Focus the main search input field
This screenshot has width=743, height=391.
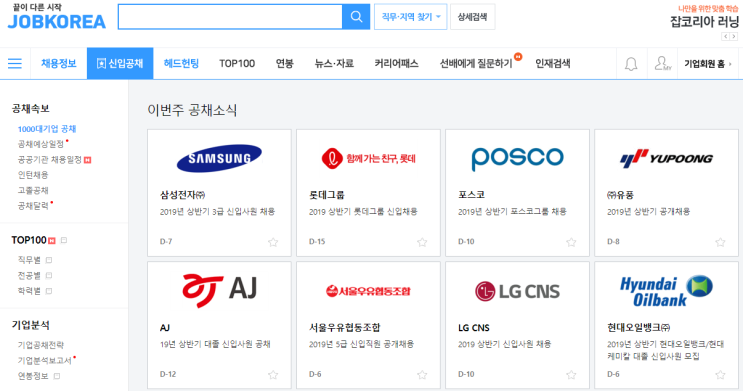[x=230, y=17]
